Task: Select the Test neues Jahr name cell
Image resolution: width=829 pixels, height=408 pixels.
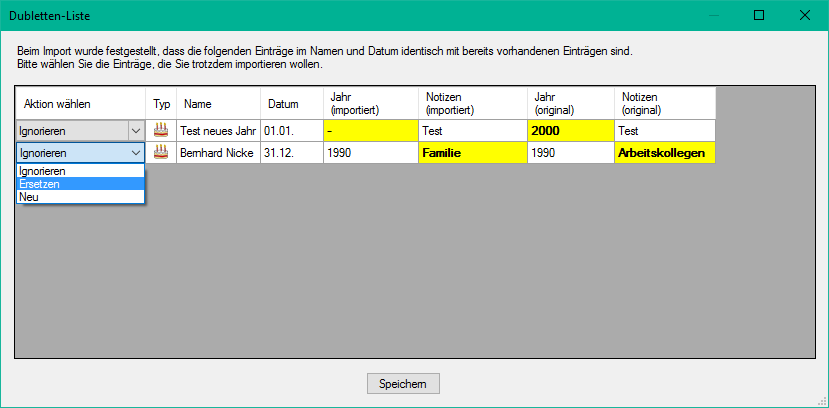Action: tap(218, 131)
